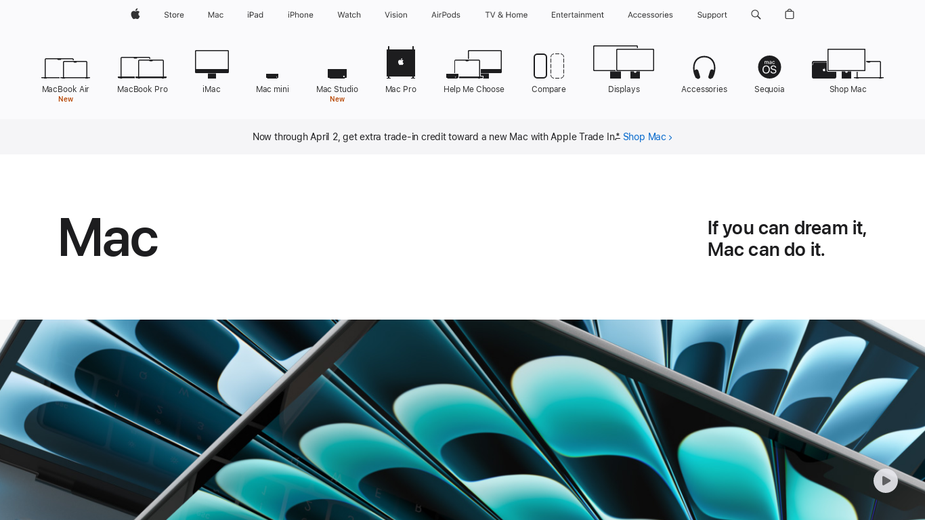Viewport: 925px width, 520px height.
Task: Open the Support menu item
Action: coord(712,15)
